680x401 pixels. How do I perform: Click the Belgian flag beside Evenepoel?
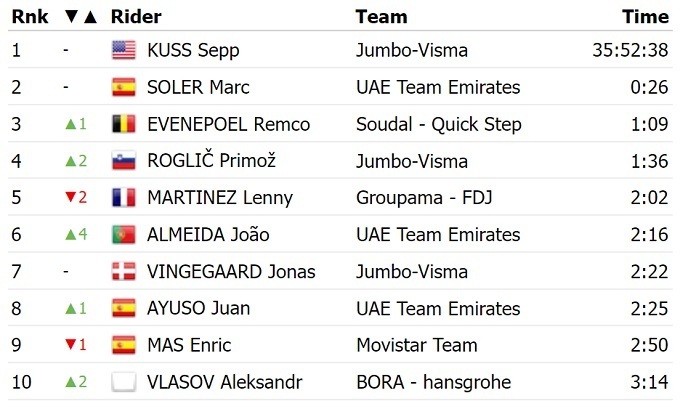pos(123,124)
